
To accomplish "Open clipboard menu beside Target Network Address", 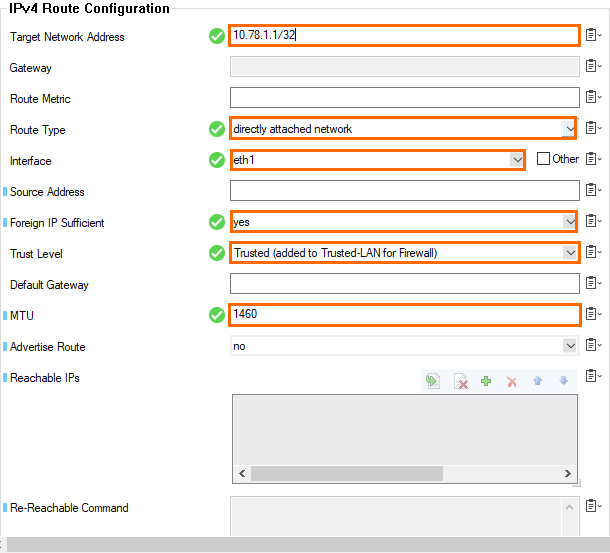I will 593,35.
